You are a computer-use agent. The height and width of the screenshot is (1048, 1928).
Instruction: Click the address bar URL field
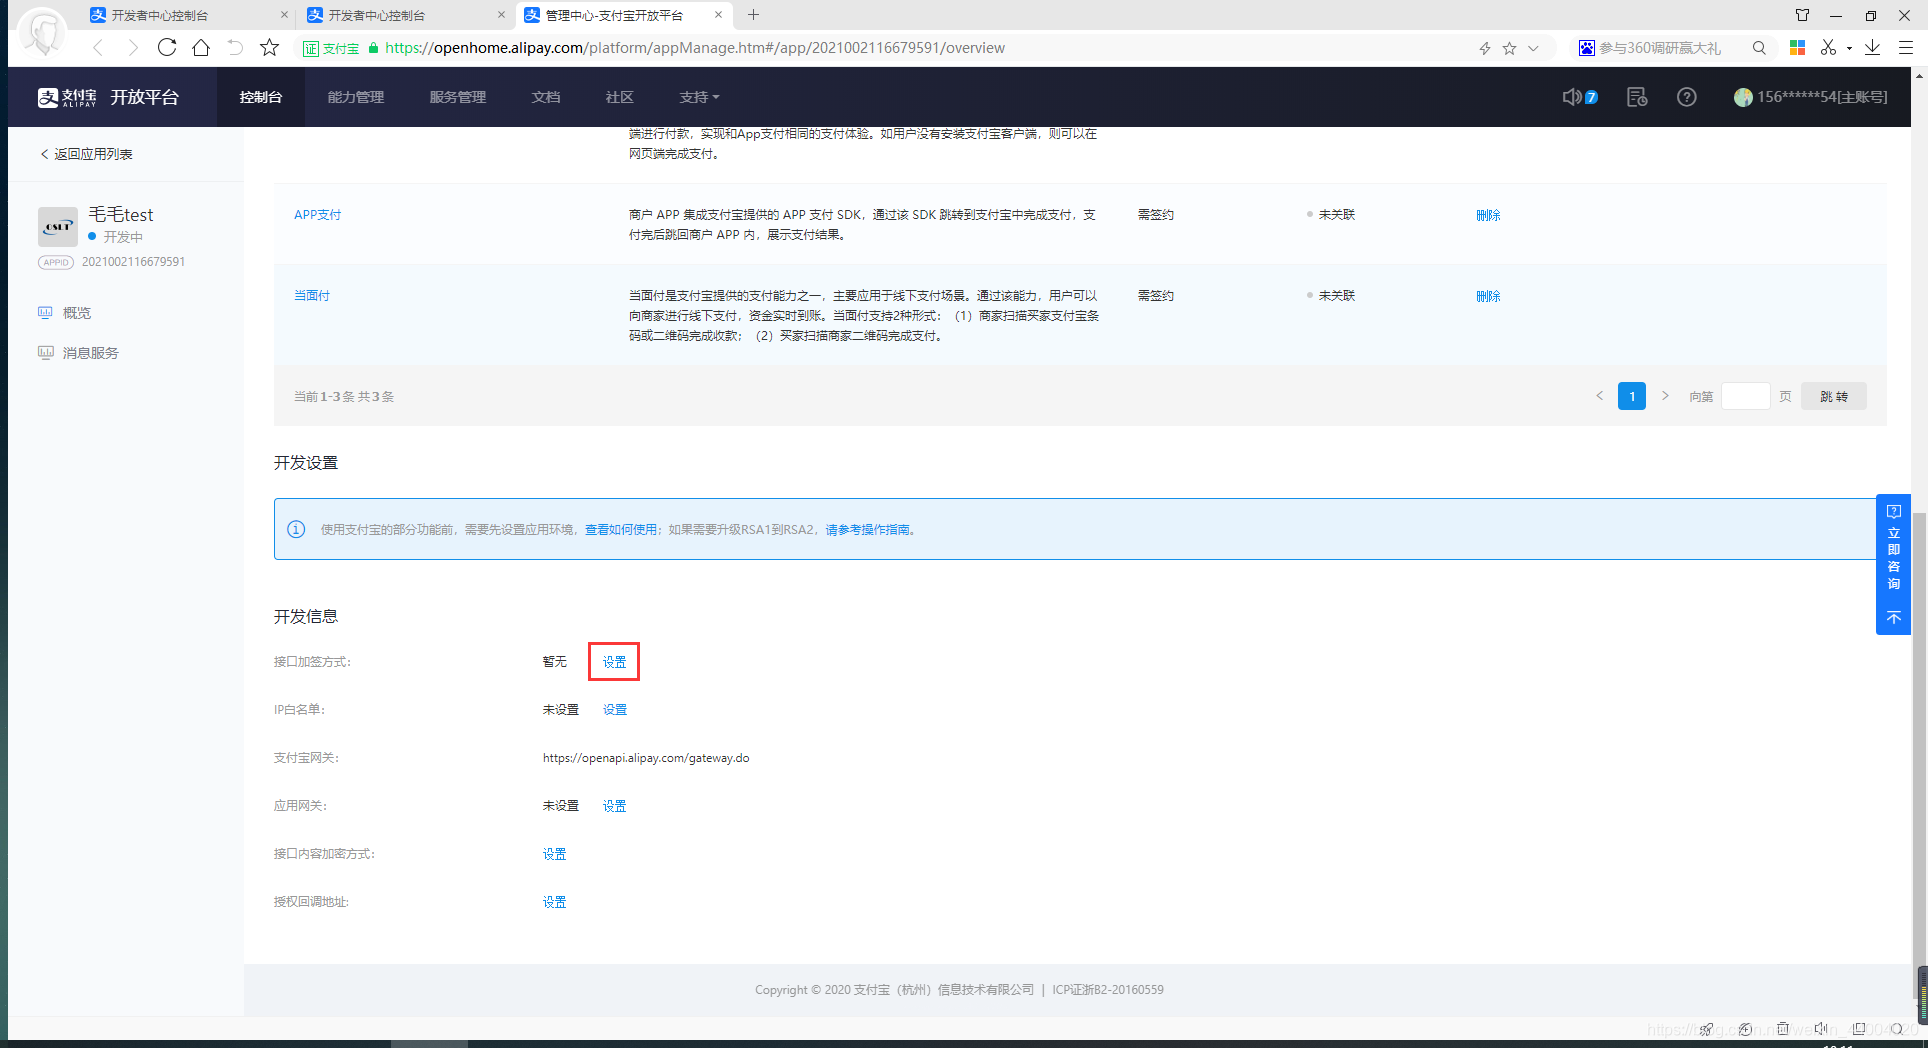click(695, 48)
